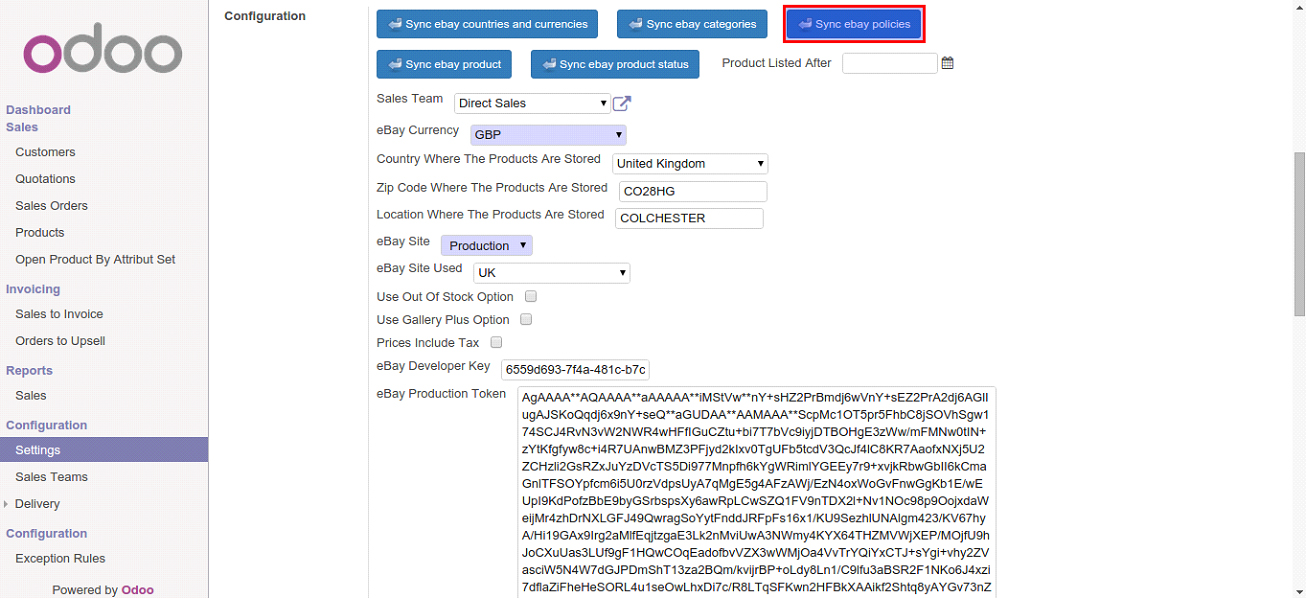Viewport: 1306px width, 598px height.
Task: Expand the Delivery menu arrow
Action: [7, 504]
